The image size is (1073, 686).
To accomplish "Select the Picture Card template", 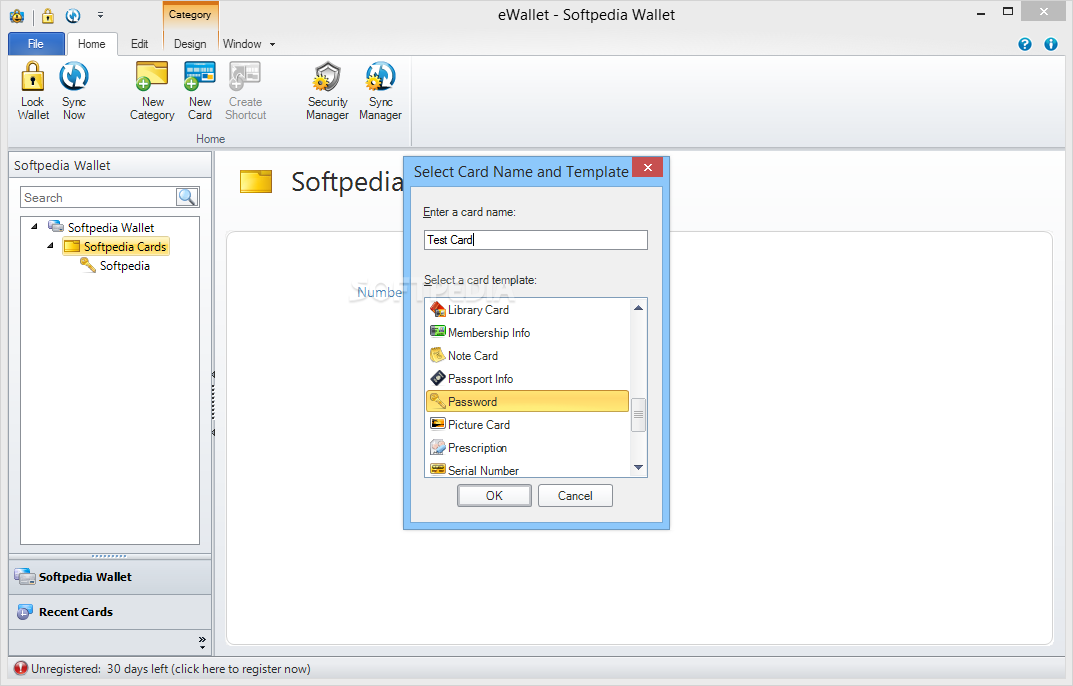I will 527,424.
